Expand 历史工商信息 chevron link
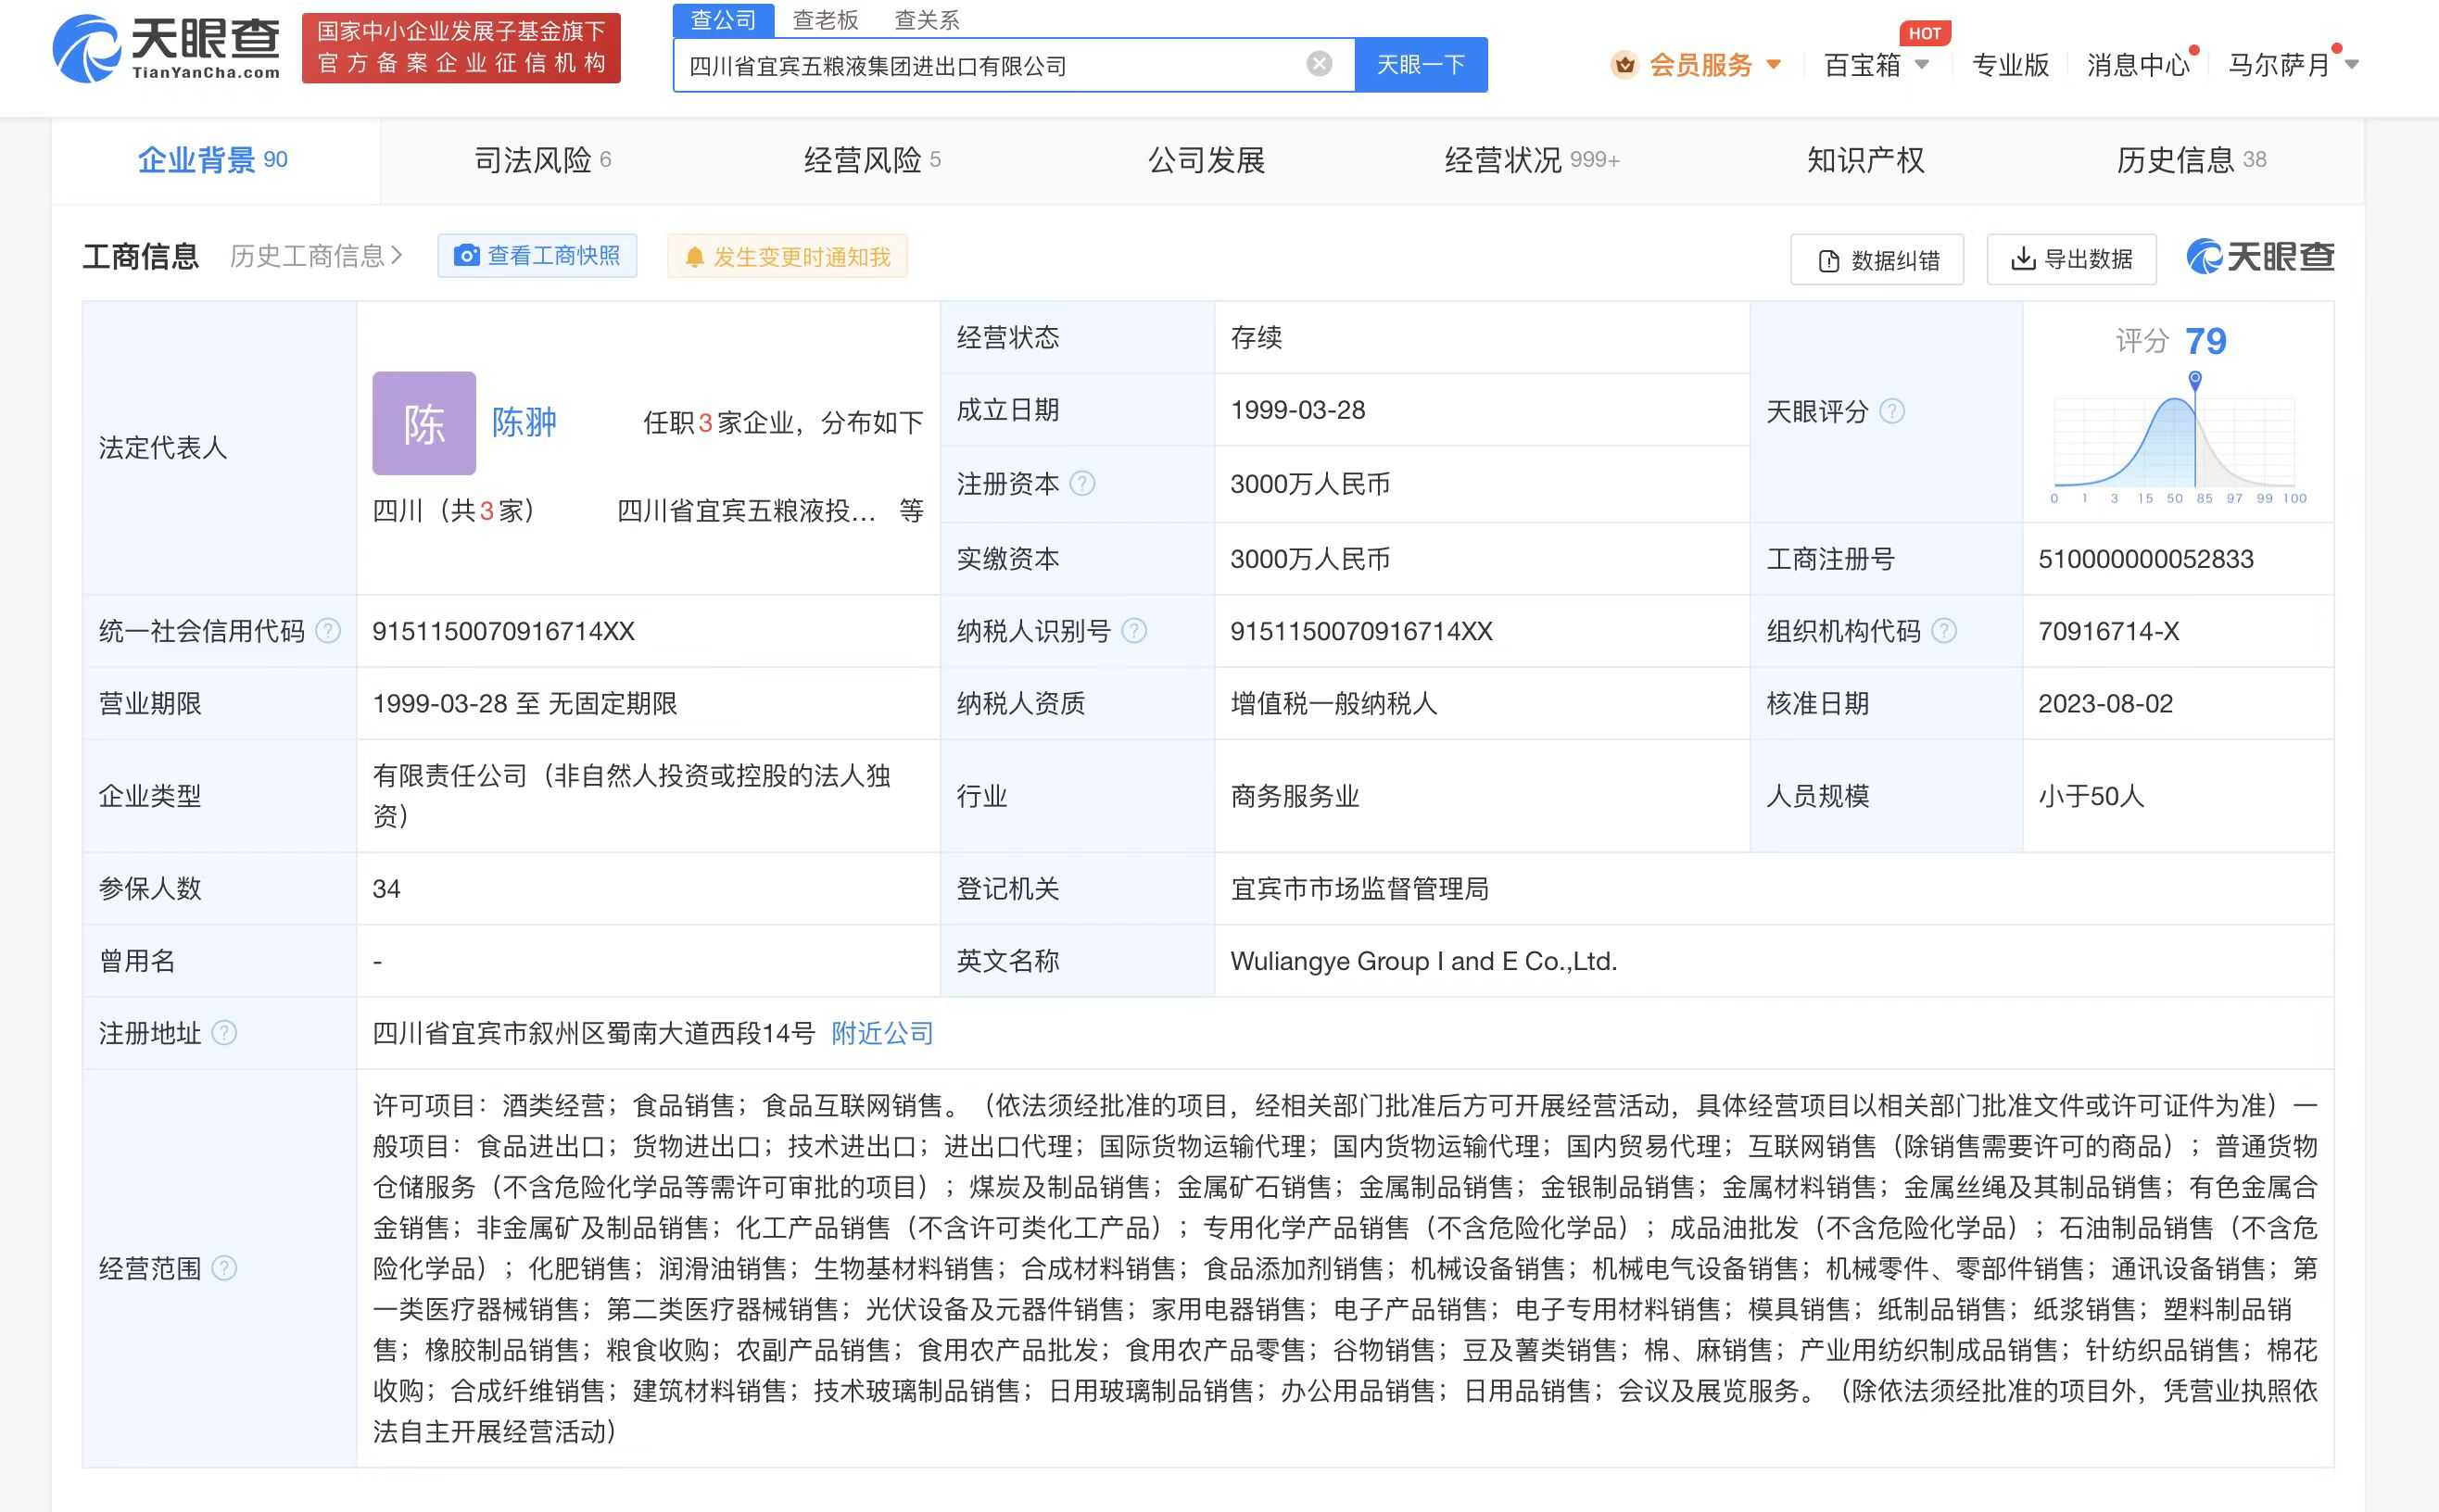 click(x=316, y=256)
